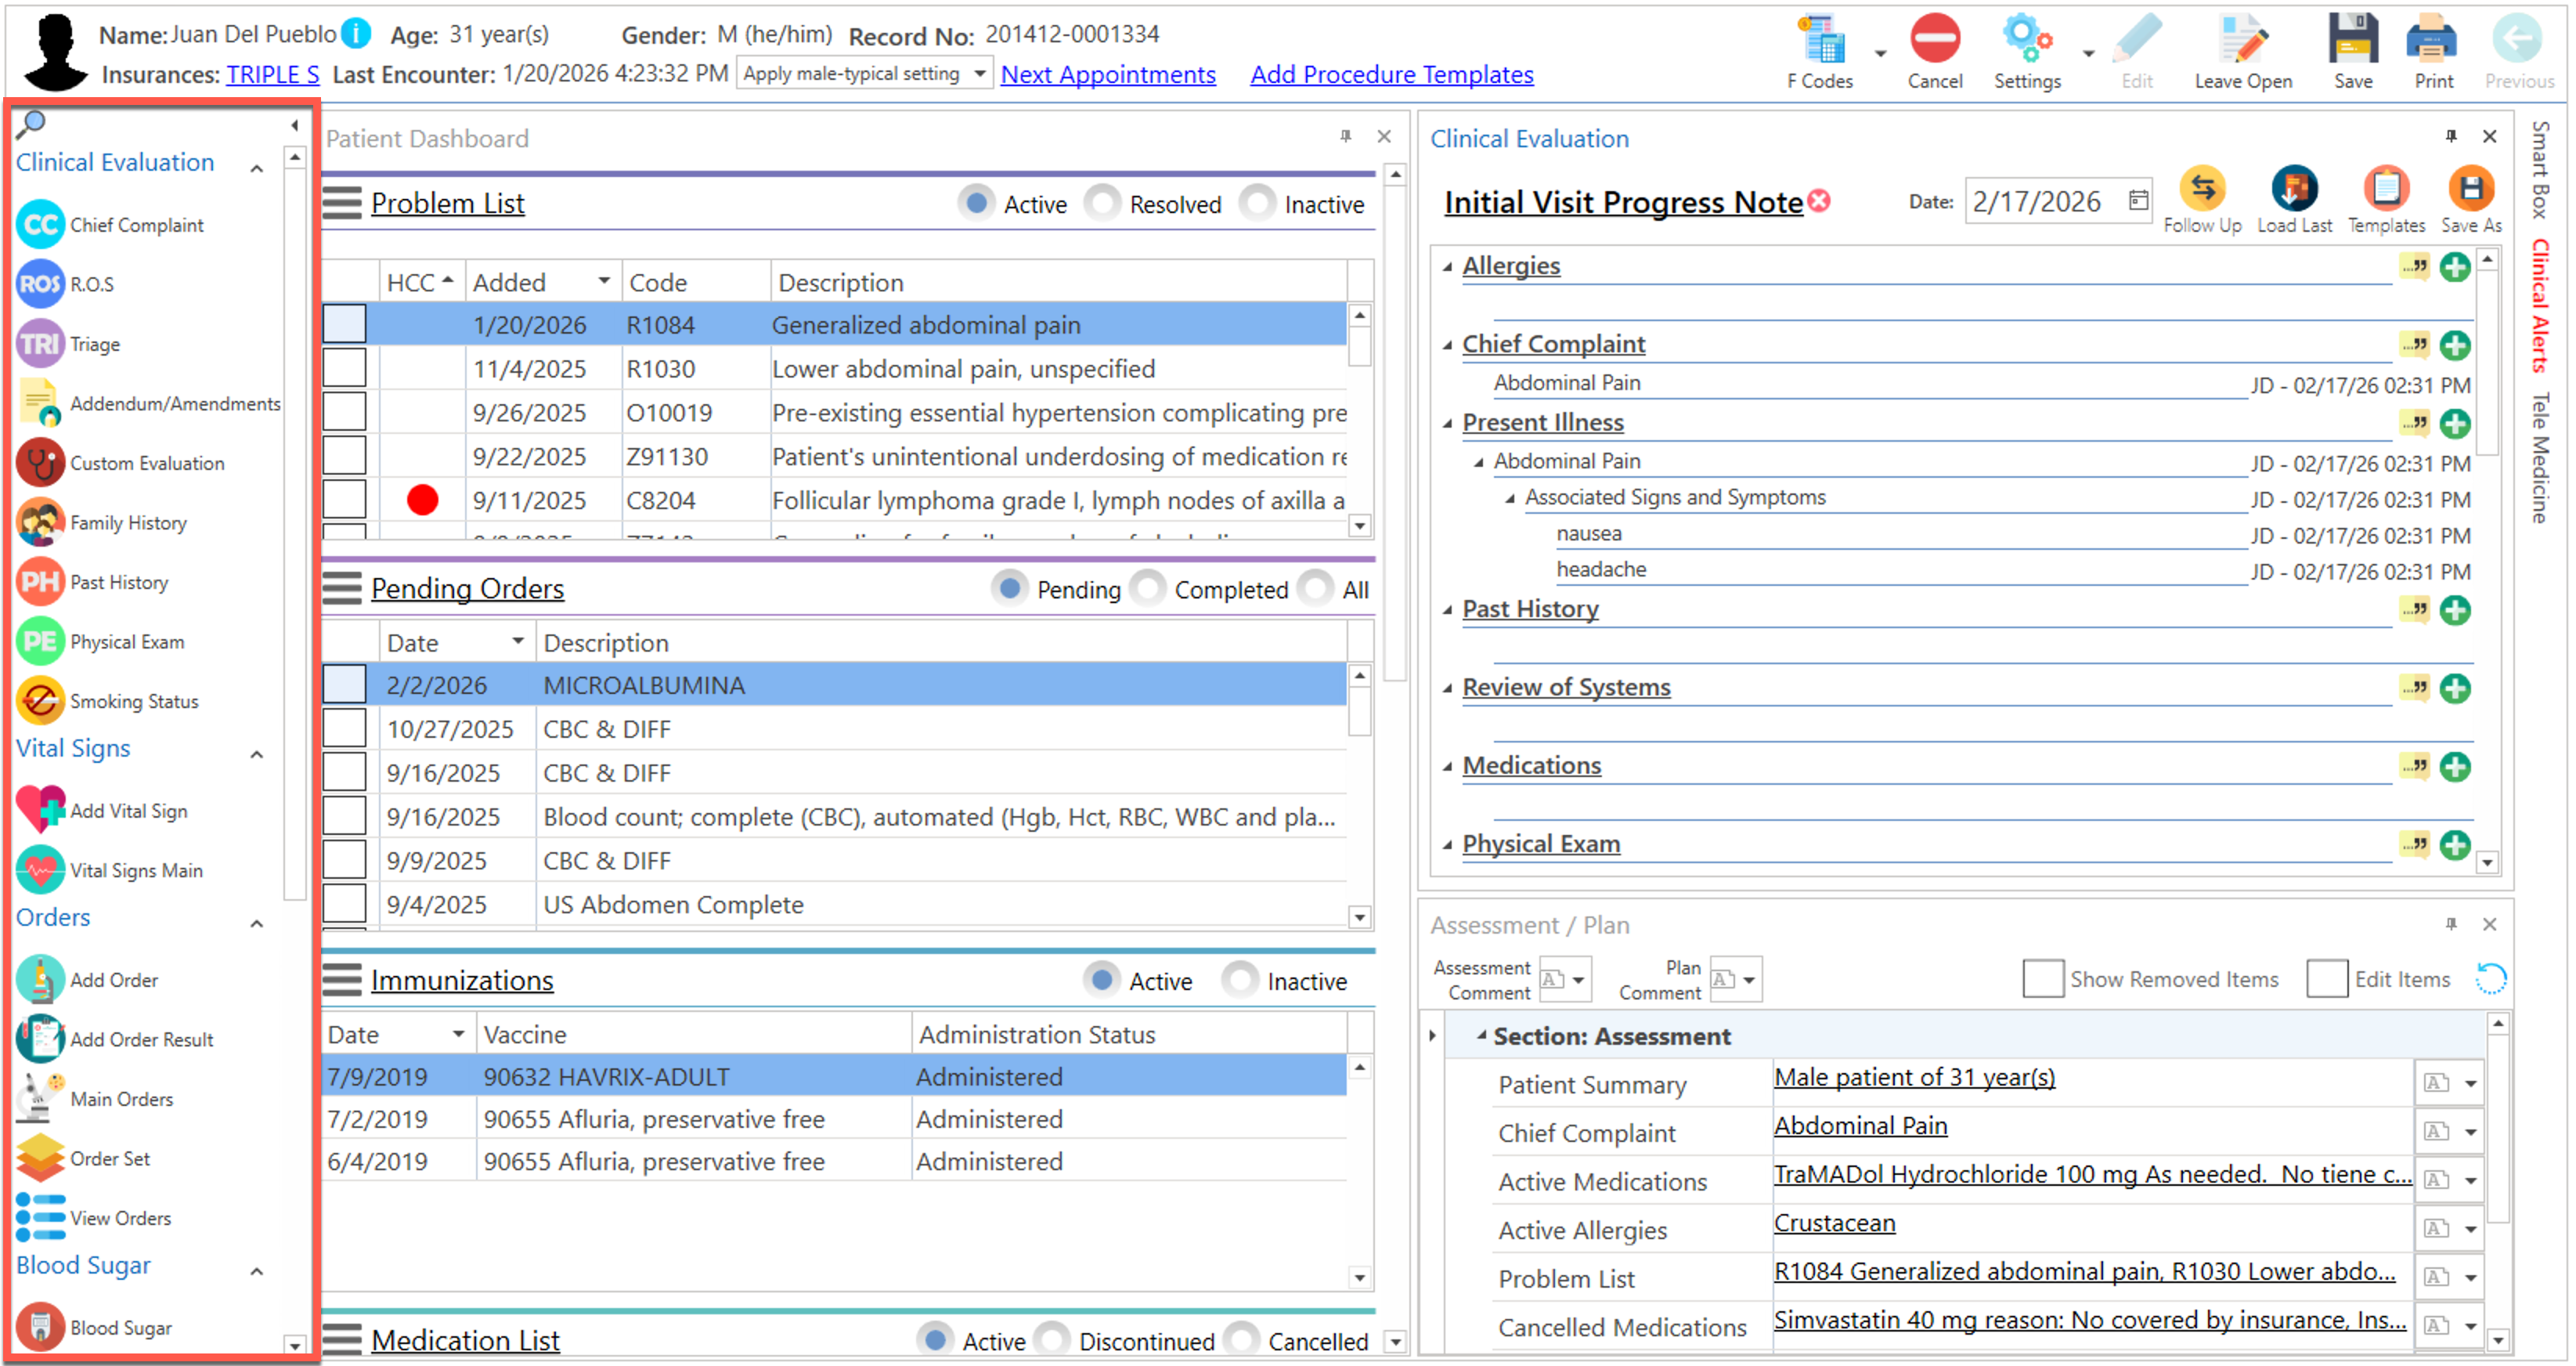This screenshot has height=1366, width=2576.
Task: Open the Next Appointments link
Action: pyautogui.click(x=1107, y=75)
